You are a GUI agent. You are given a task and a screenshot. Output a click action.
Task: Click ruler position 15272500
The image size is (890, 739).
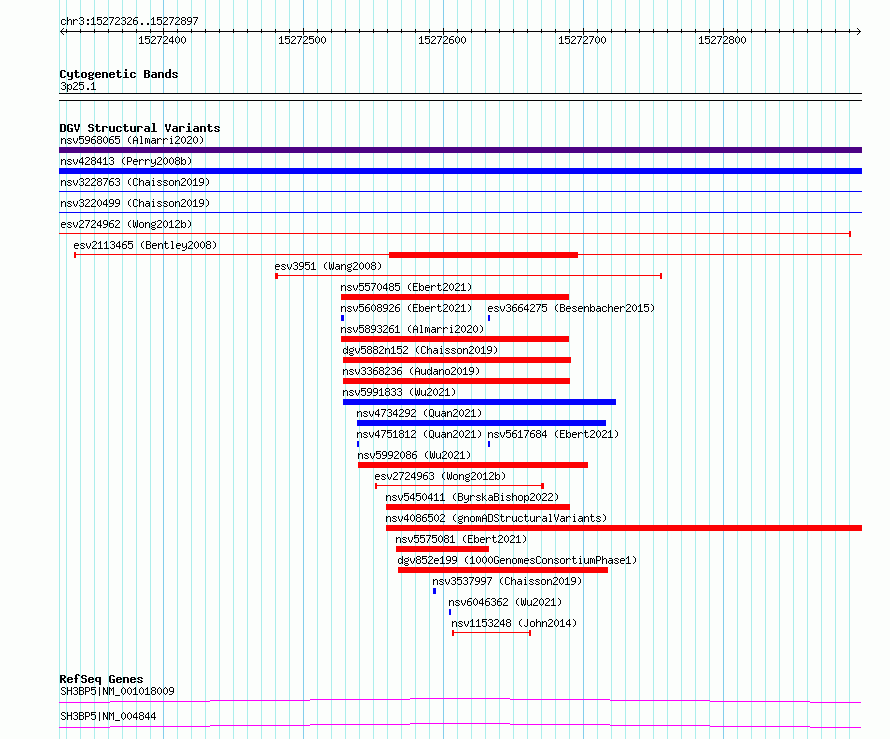coord(303,40)
